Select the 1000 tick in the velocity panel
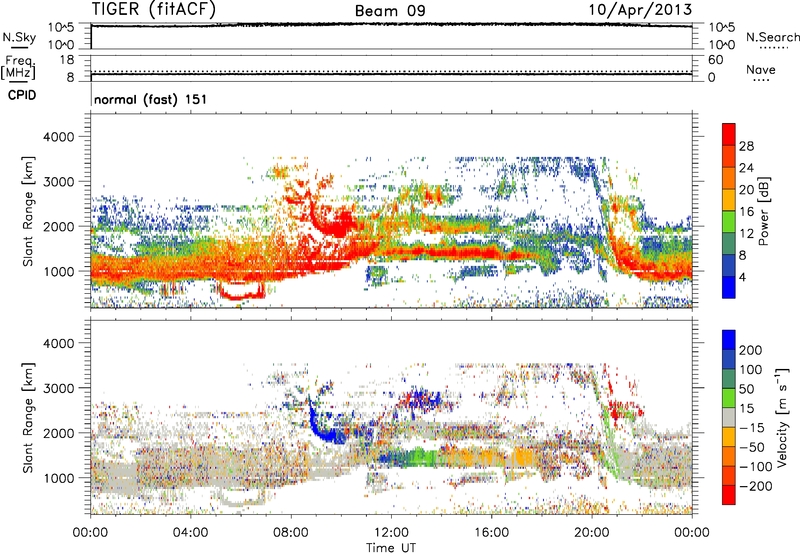This screenshot has height=554, width=800. coord(59,478)
